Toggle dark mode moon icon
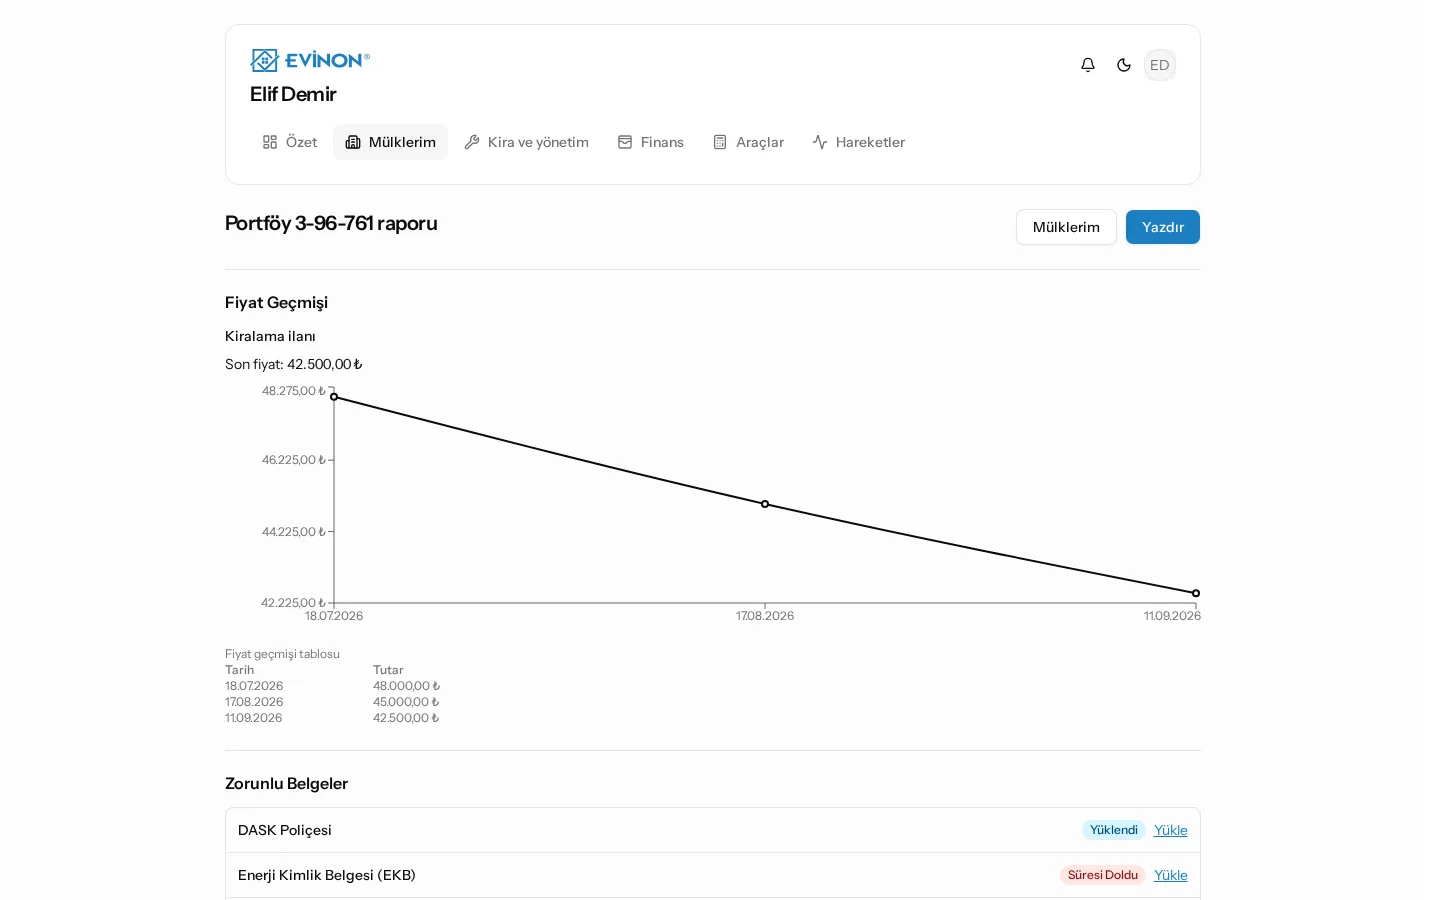The width and height of the screenshot is (1440, 900). (x=1124, y=65)
